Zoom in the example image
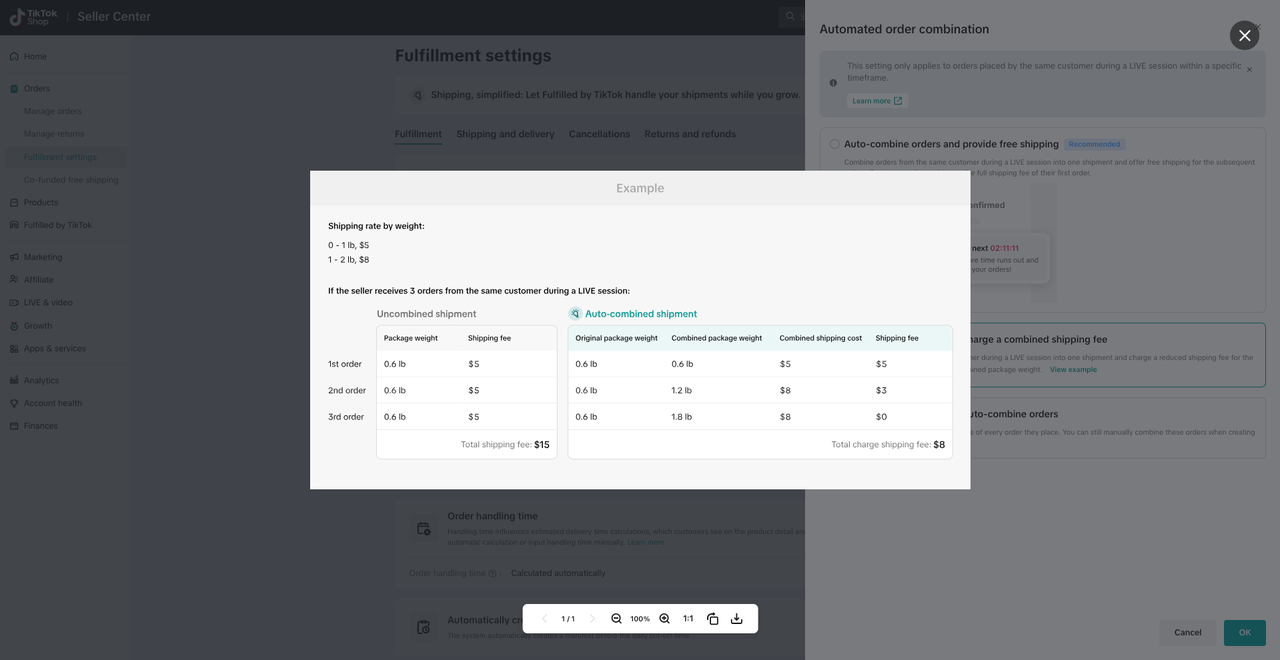Image resolution: width=1280 pixels, height=660 pixels. (664, 619)
